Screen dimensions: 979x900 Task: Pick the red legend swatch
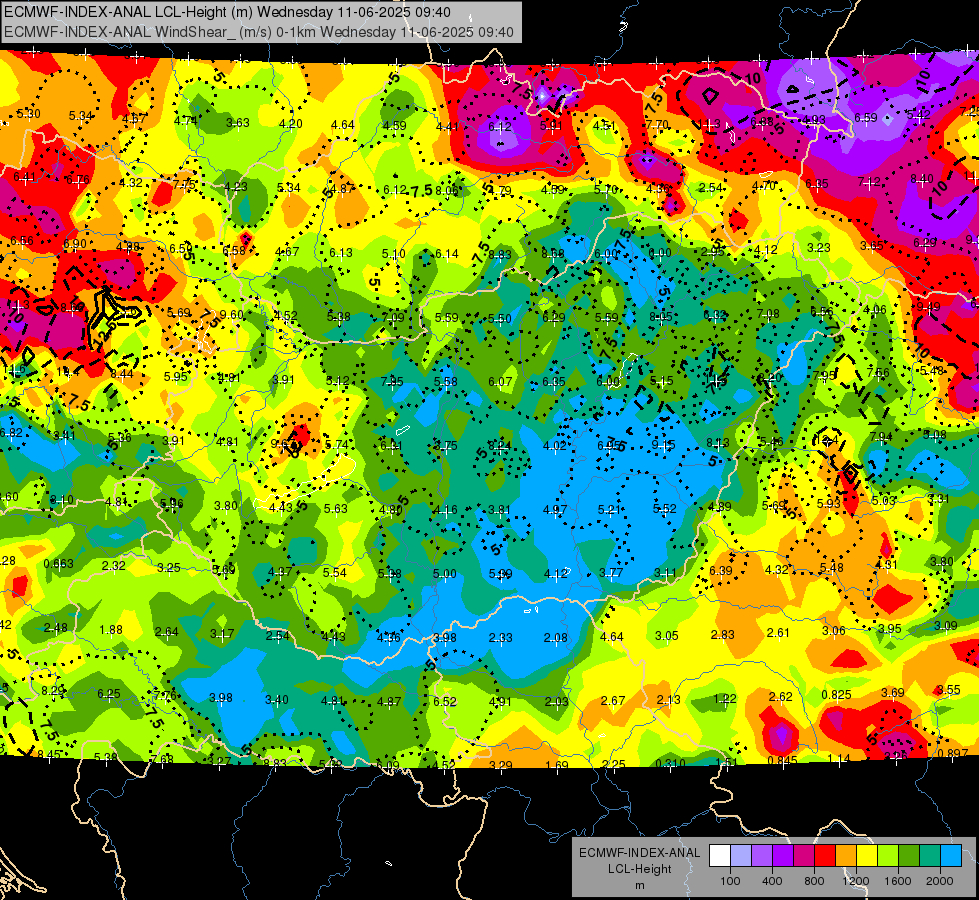[825, 856]
